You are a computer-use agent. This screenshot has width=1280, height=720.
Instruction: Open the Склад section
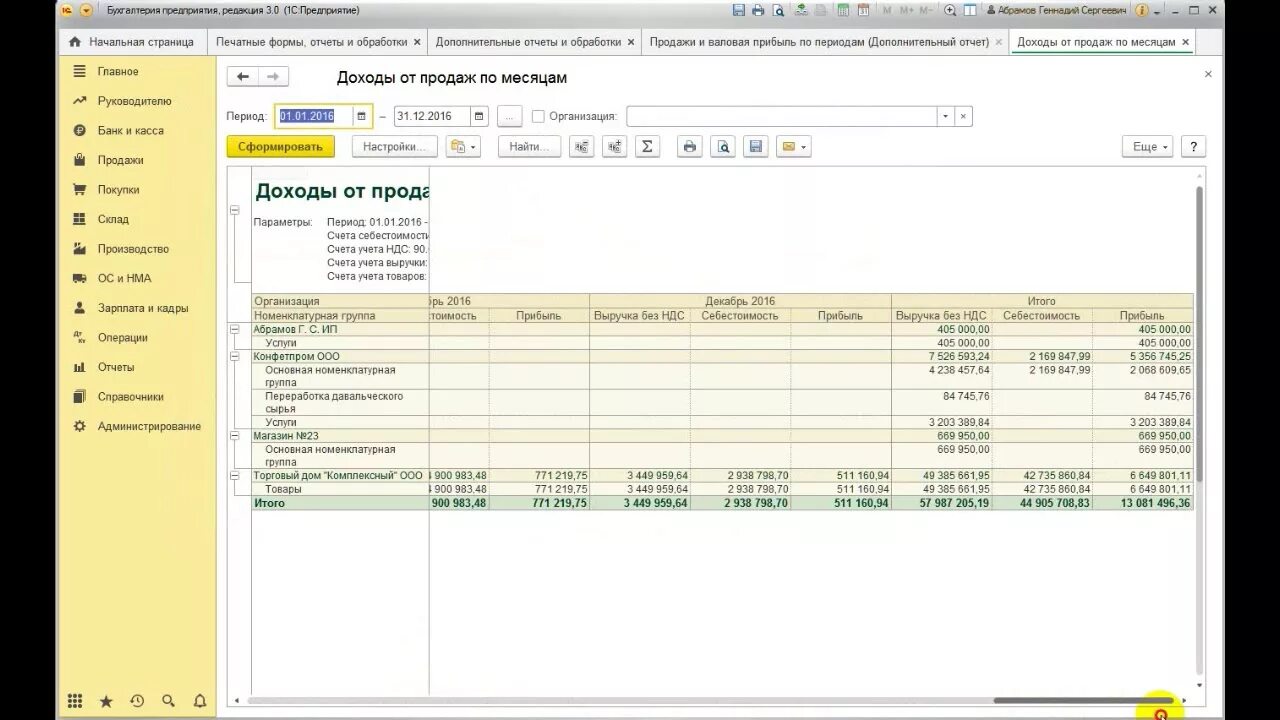pos(113,219)
